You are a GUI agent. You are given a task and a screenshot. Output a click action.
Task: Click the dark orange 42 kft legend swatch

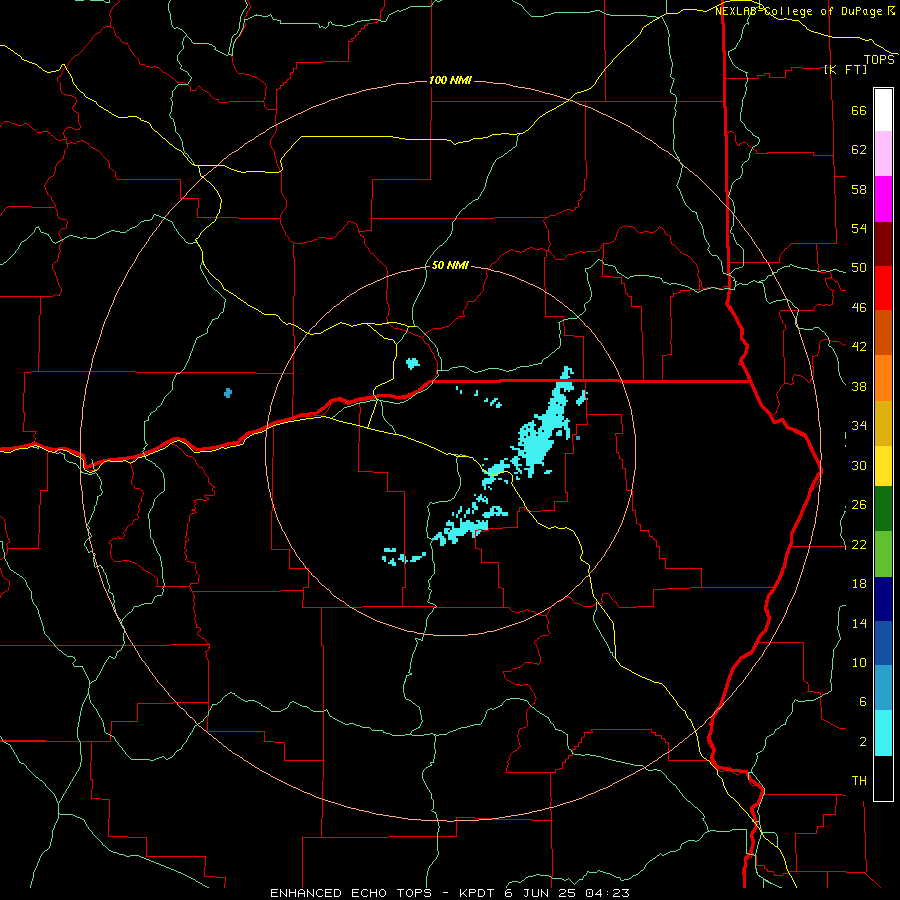click(x=883, y=333)
